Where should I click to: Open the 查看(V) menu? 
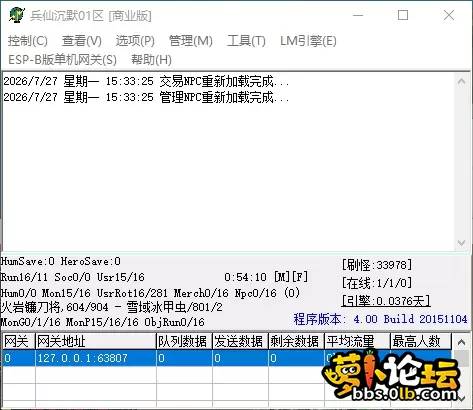click(x=82, y=41)
